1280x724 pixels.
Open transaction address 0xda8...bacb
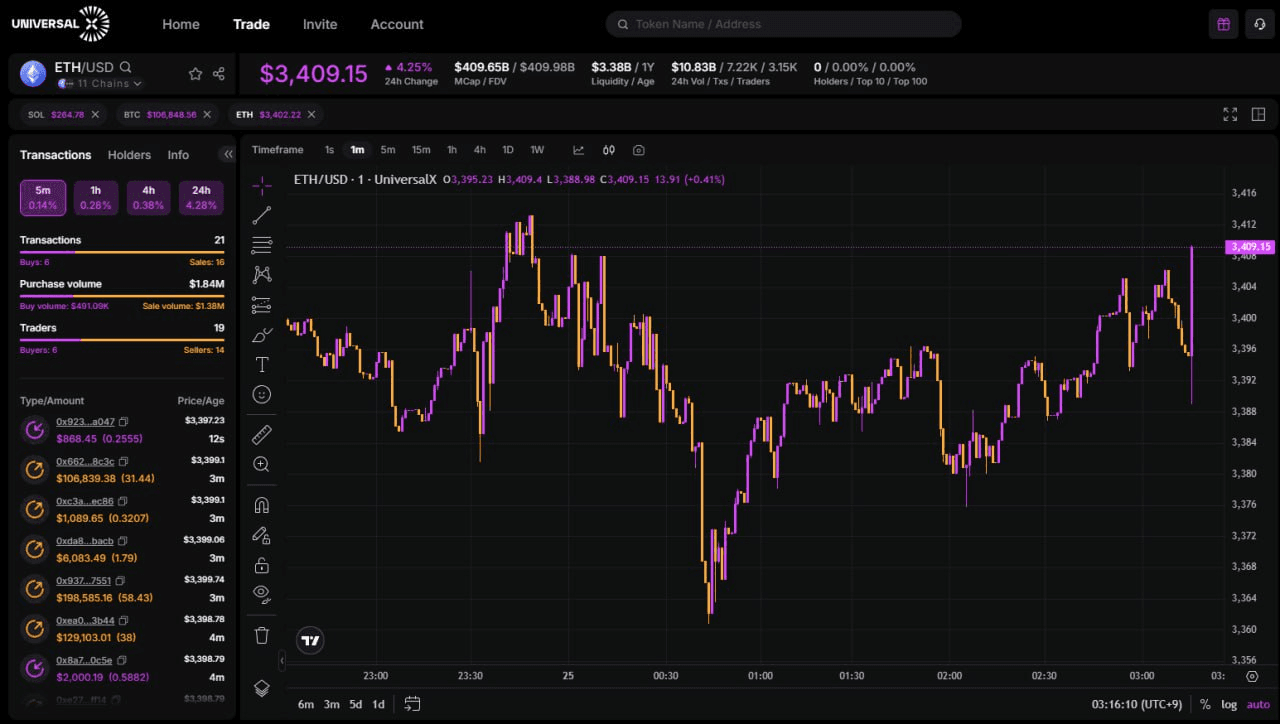(x=85, y=541)
